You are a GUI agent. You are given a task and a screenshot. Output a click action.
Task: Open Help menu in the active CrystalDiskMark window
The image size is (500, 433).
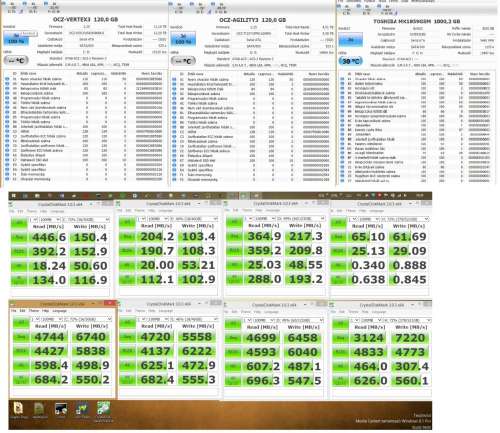coord(45,311)
